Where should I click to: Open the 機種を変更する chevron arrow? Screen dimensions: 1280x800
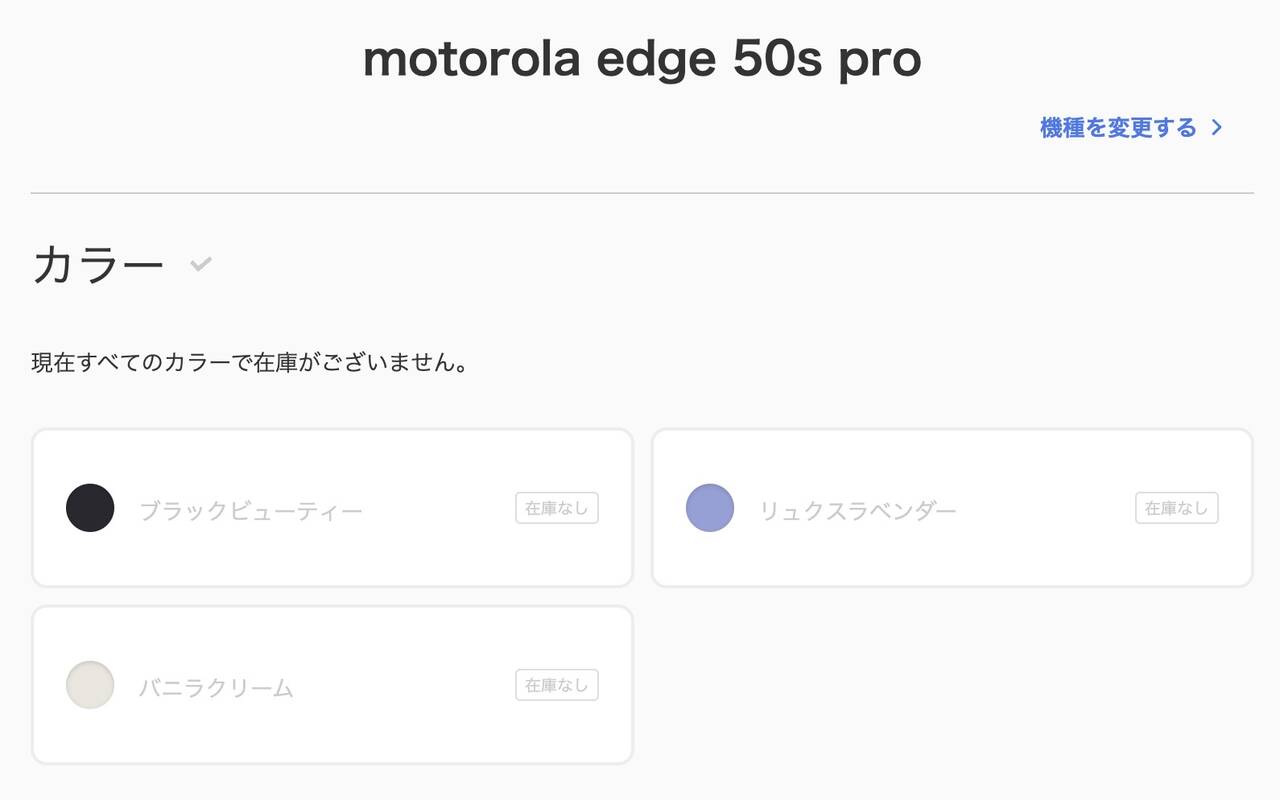(1217, 127)
